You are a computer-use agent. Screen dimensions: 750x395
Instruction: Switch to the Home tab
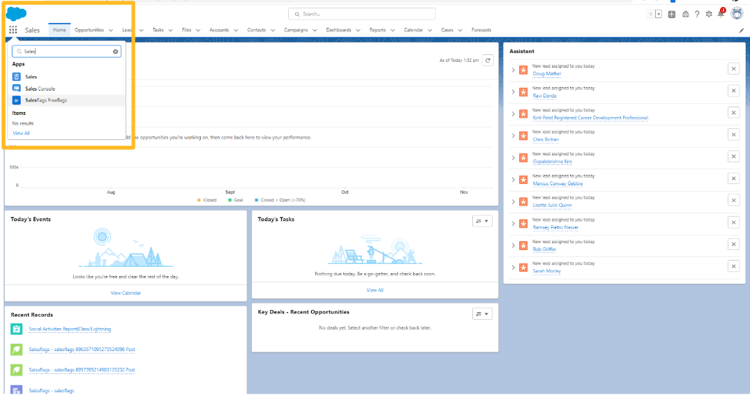click(59, 30)
